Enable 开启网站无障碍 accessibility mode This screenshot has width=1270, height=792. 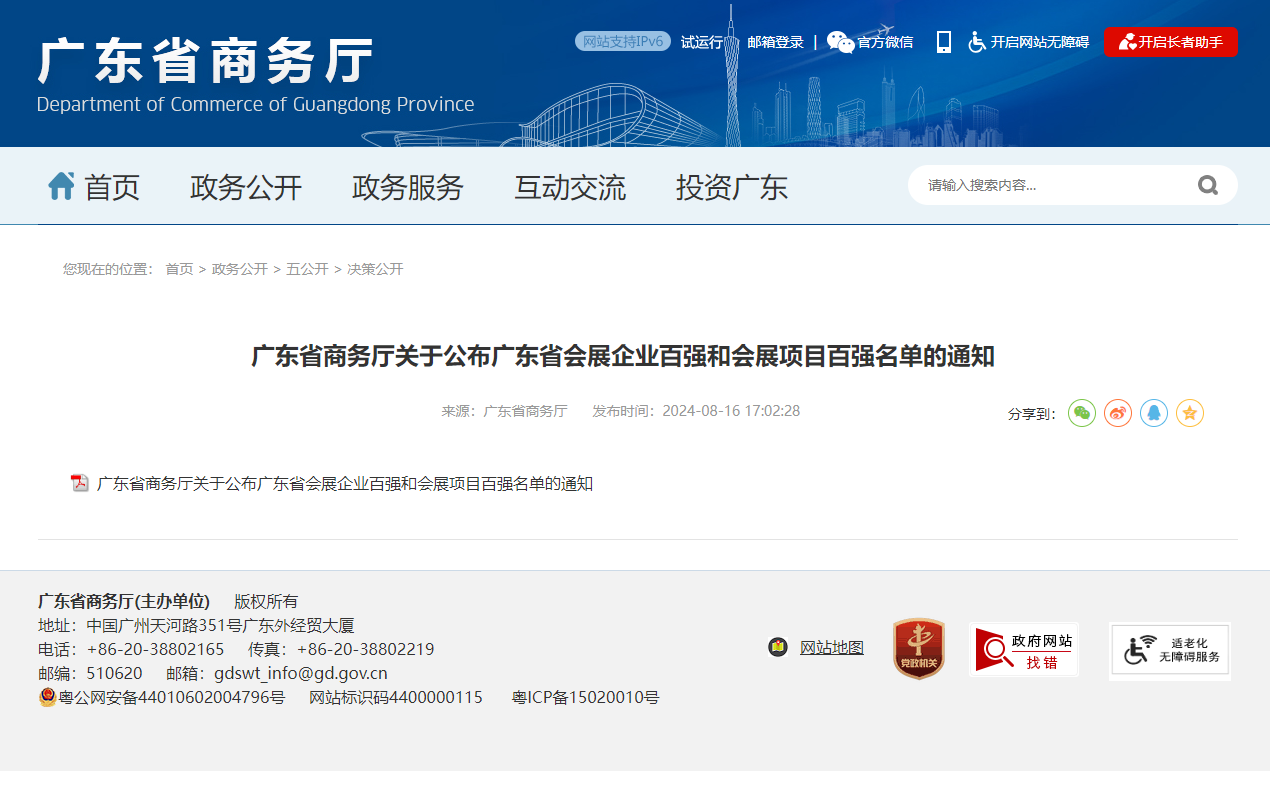1029,42
